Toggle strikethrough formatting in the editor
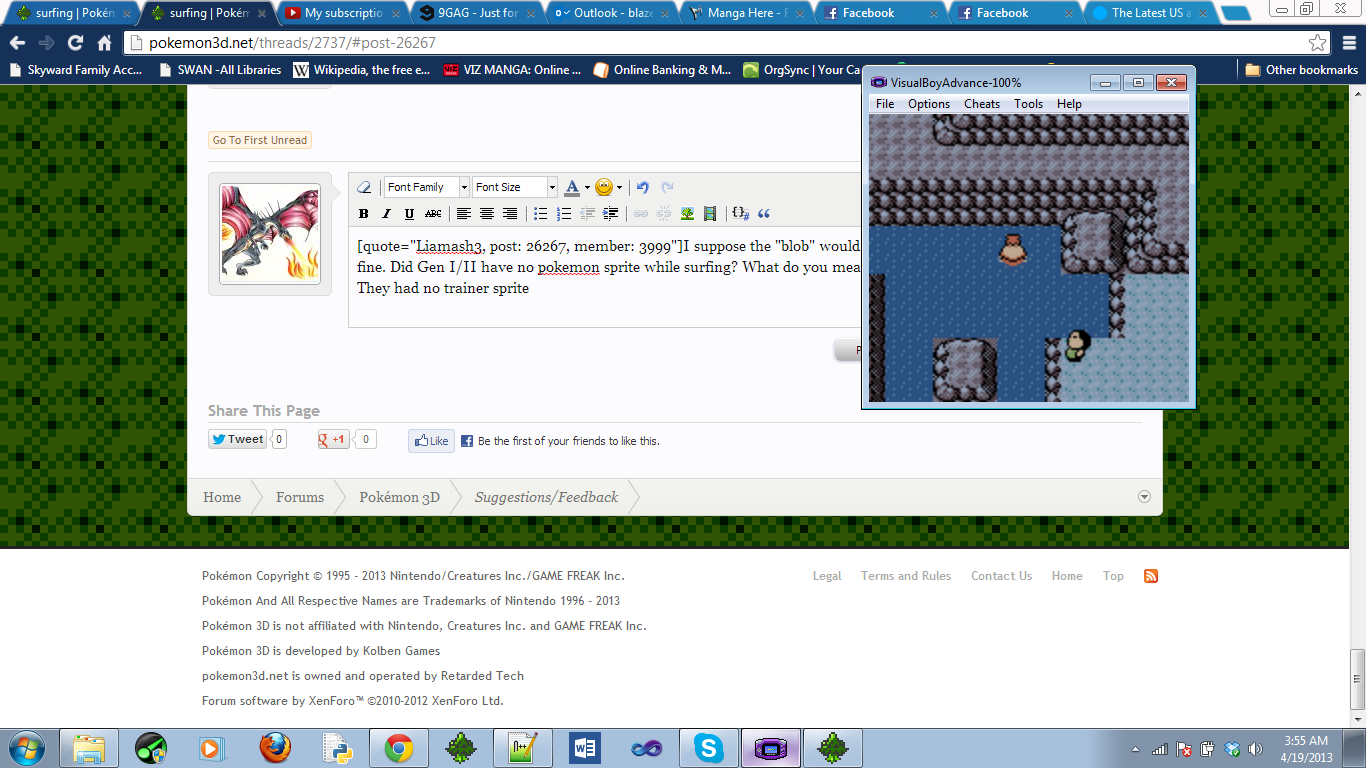 (x=432, y=213)
